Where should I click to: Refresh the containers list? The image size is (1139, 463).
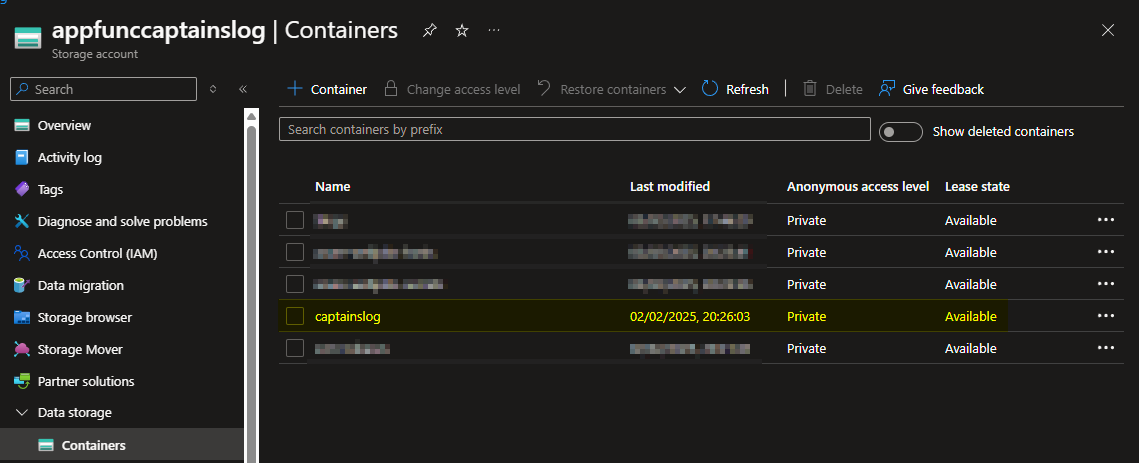click(x=735, y=89)
